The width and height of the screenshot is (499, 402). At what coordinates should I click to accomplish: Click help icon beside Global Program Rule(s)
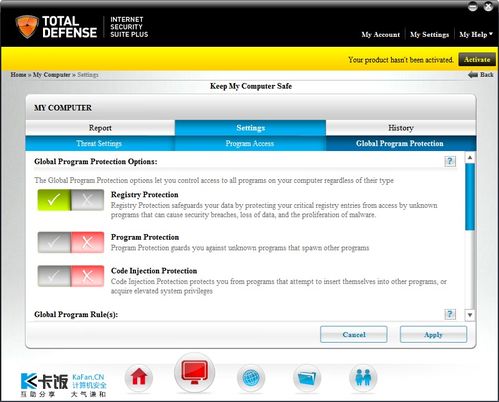click(450, 314)
